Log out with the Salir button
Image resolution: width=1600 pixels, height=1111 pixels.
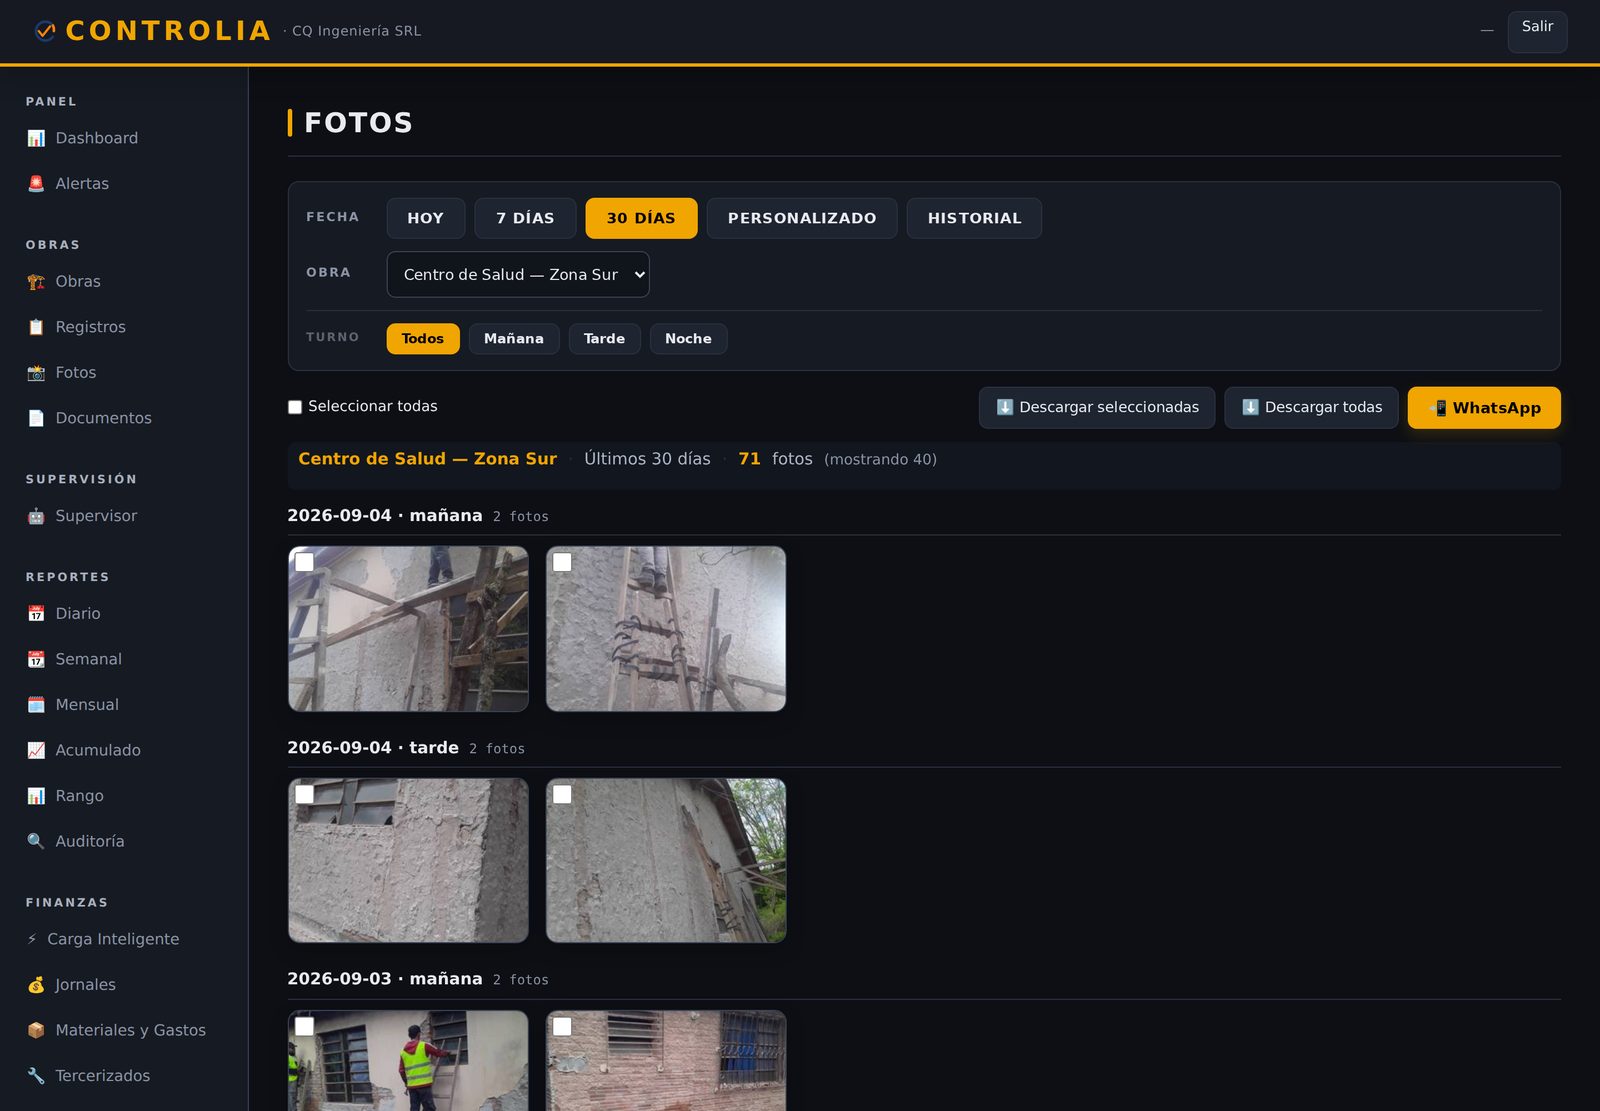(1538, 30)
